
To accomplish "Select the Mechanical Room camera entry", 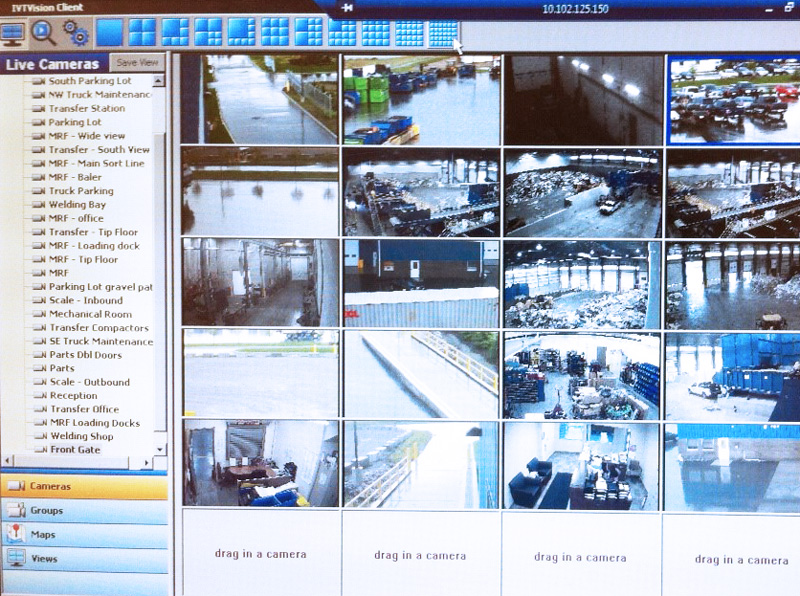I will coord(90,314).
